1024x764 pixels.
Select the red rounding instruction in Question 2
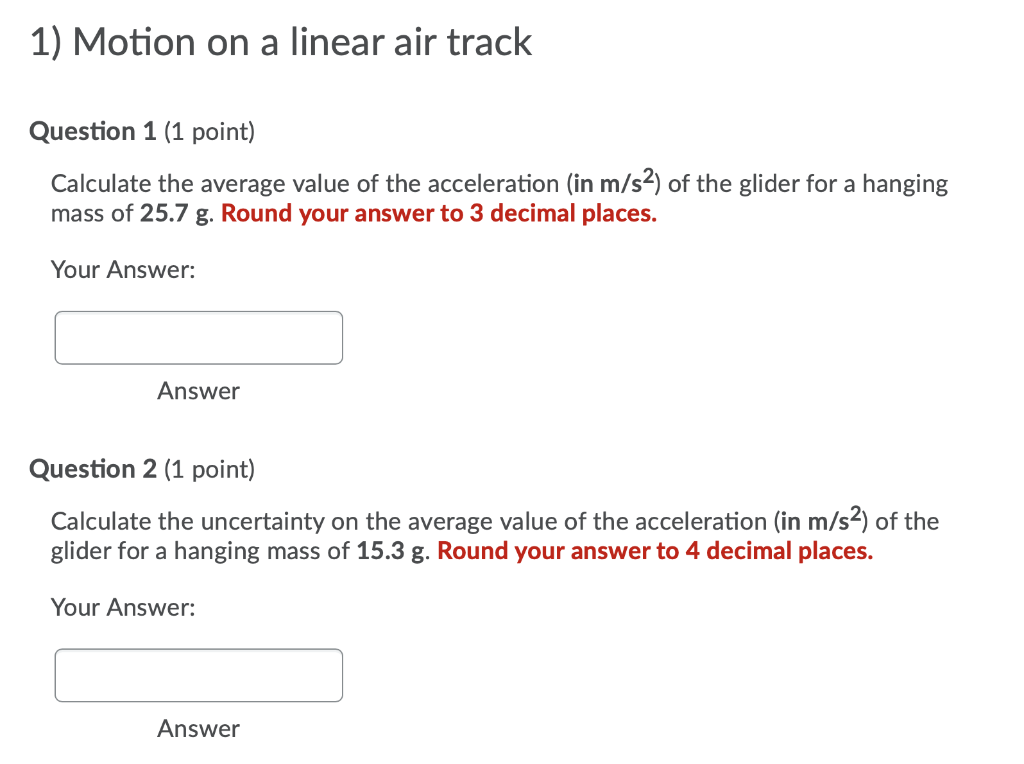click(655, 551)
